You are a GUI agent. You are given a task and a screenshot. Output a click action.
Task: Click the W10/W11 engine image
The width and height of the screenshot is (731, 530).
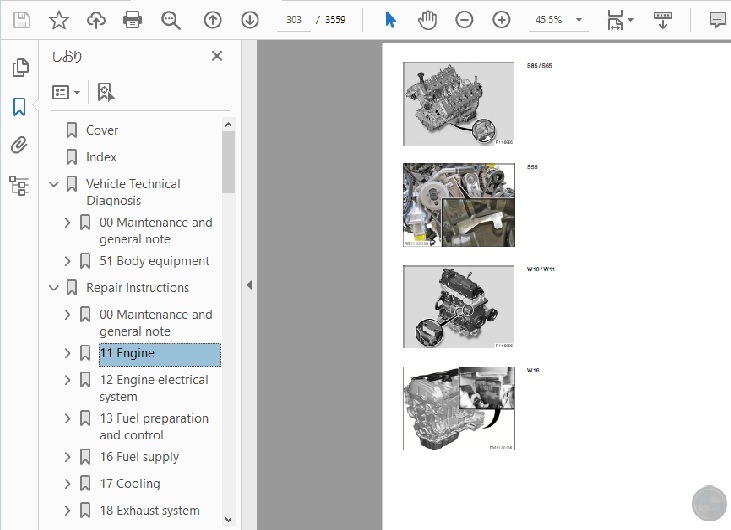pyautogui.click(x=458, y=307)
